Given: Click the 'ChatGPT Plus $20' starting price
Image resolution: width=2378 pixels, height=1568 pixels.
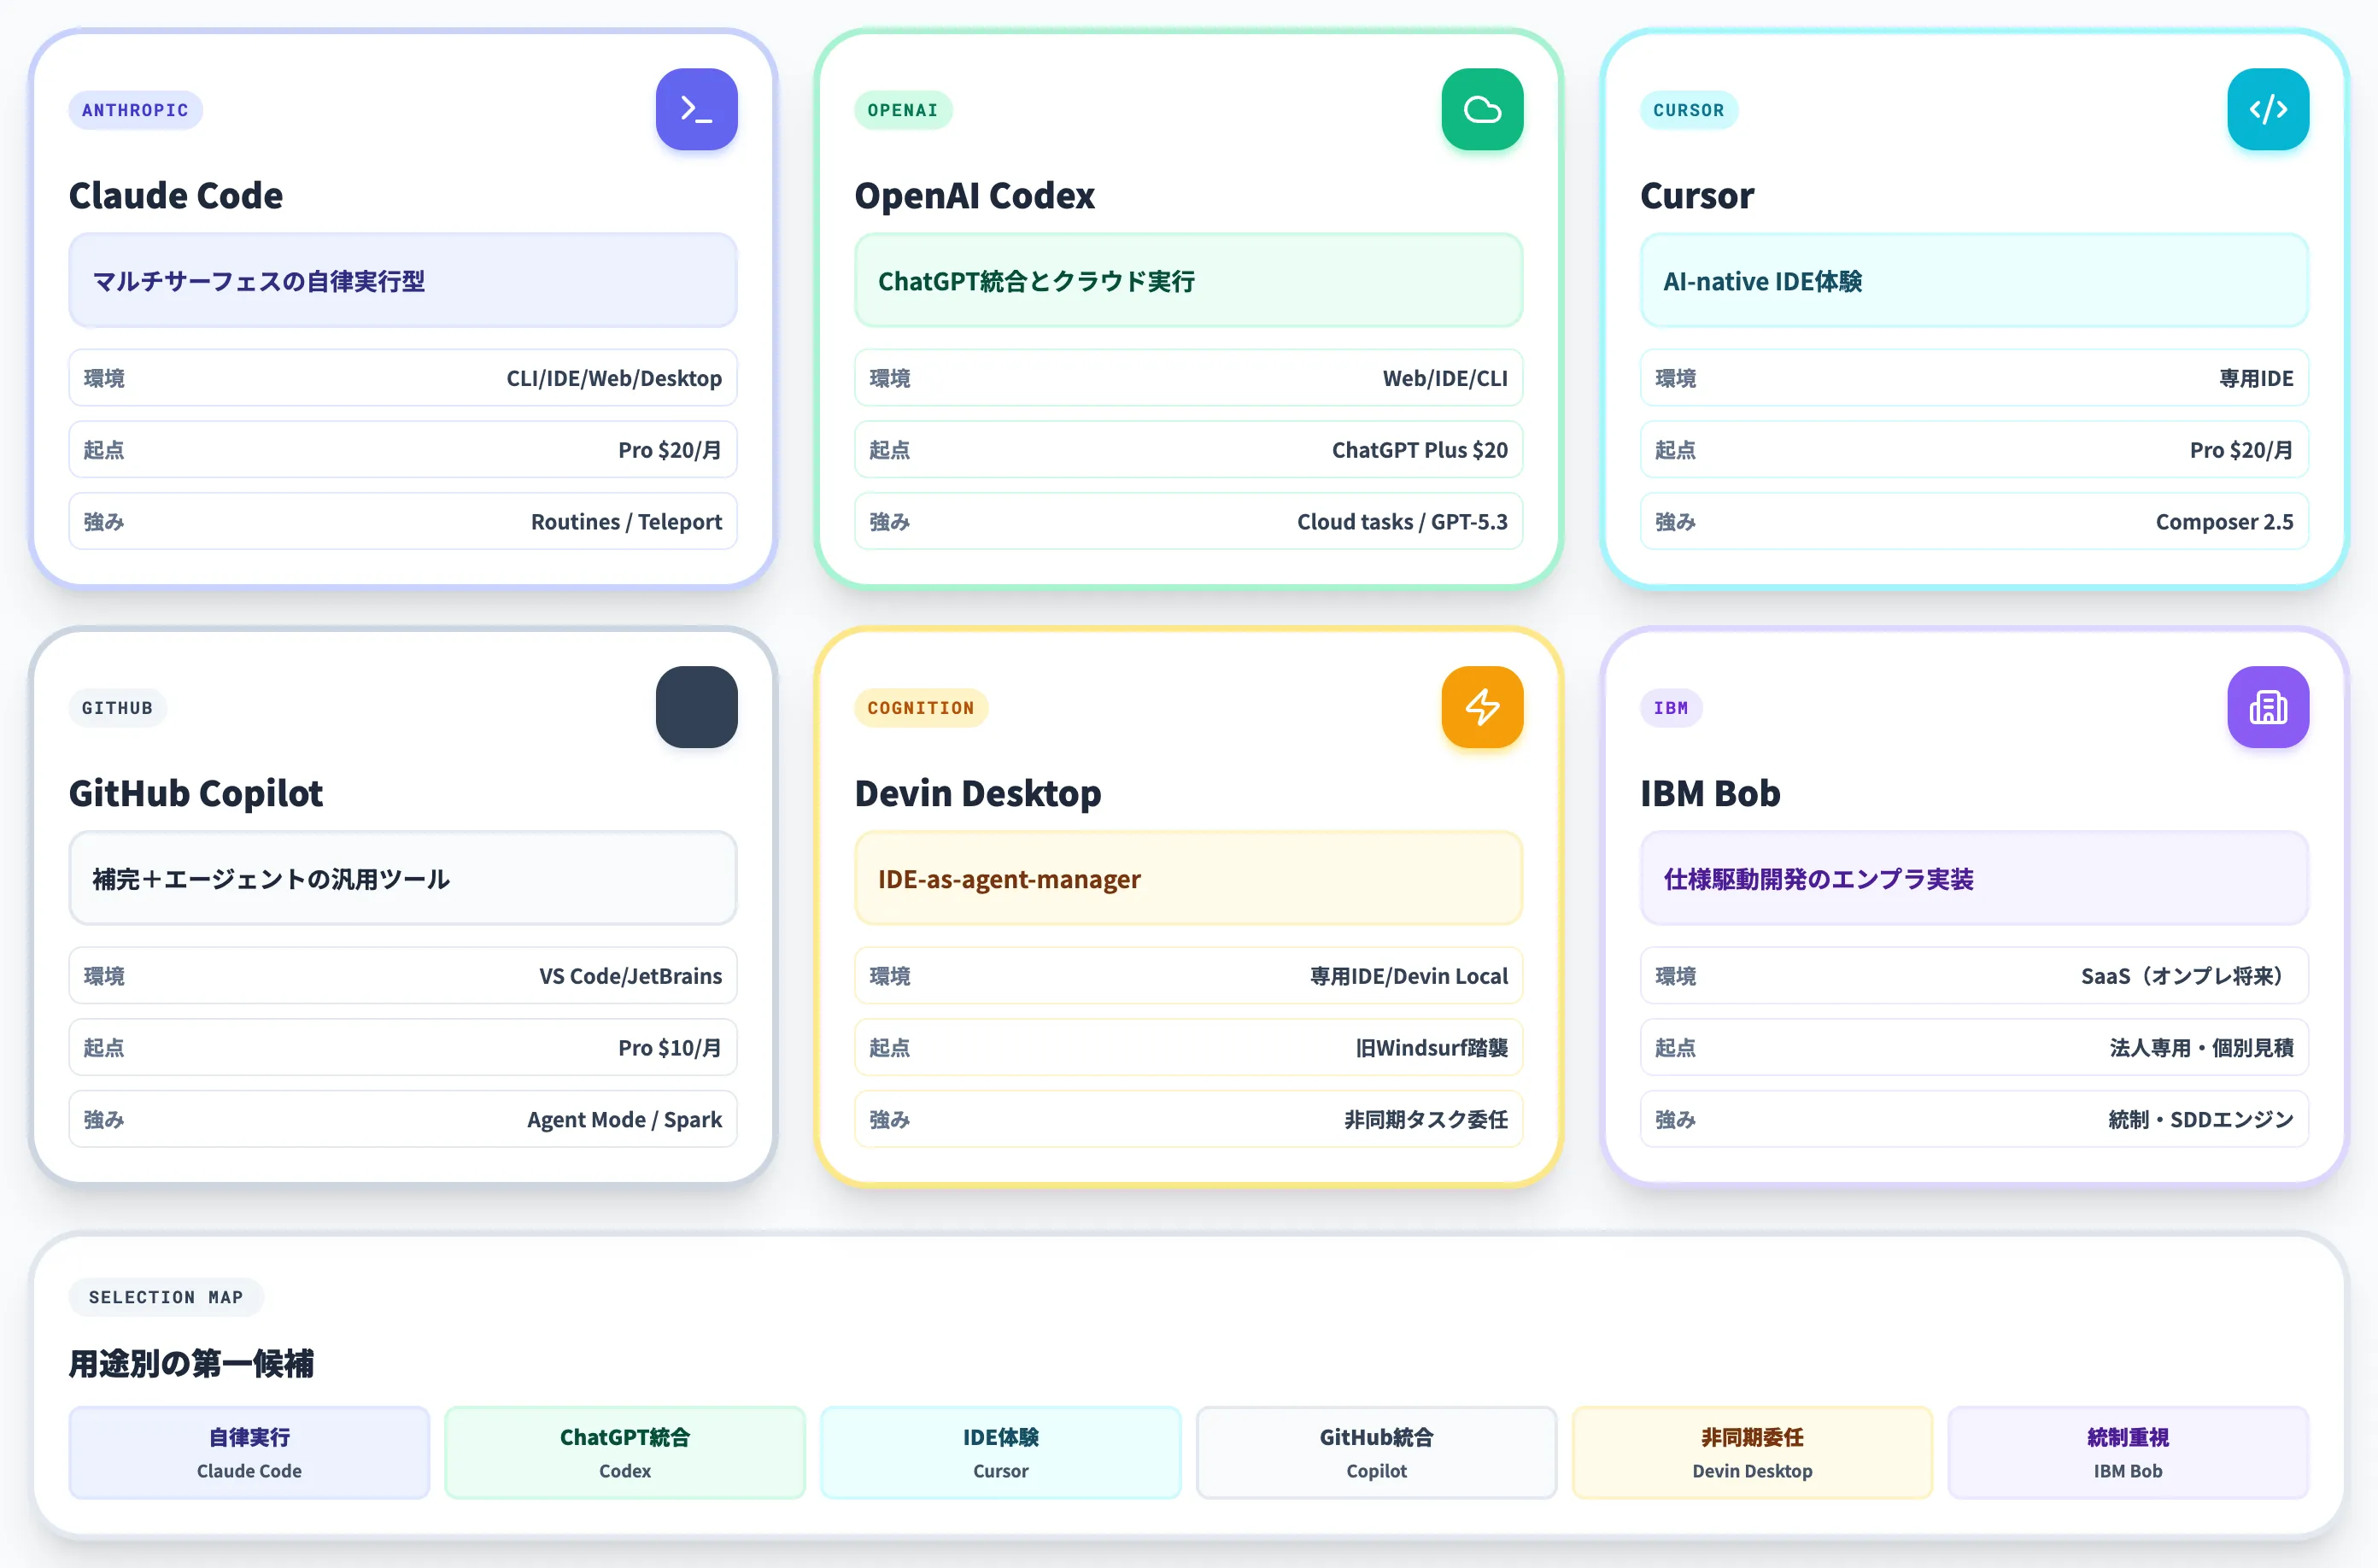Looking at the screenshot, I should click(1420, 450).
